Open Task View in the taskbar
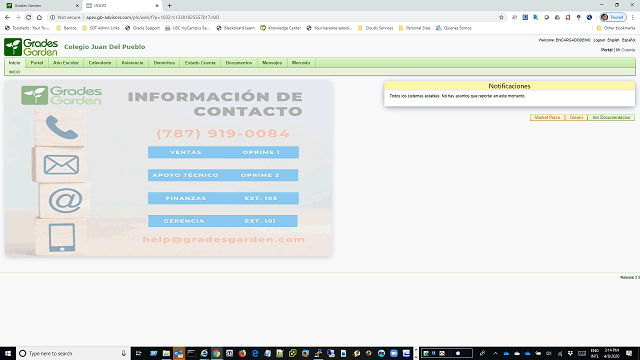Viewport: 640px width, 360px height. click(x=139, y=353)
